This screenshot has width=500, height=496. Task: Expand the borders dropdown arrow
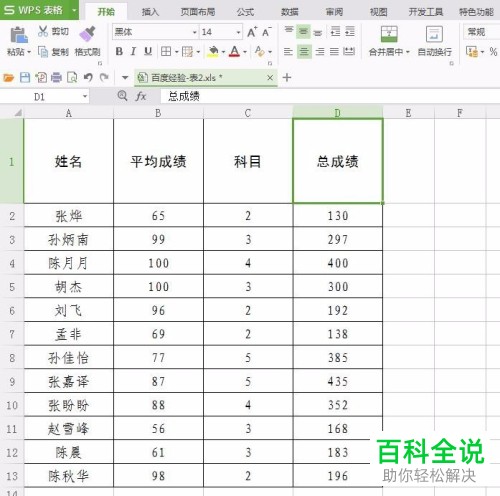pyautogui.click(x=176, y=52)
